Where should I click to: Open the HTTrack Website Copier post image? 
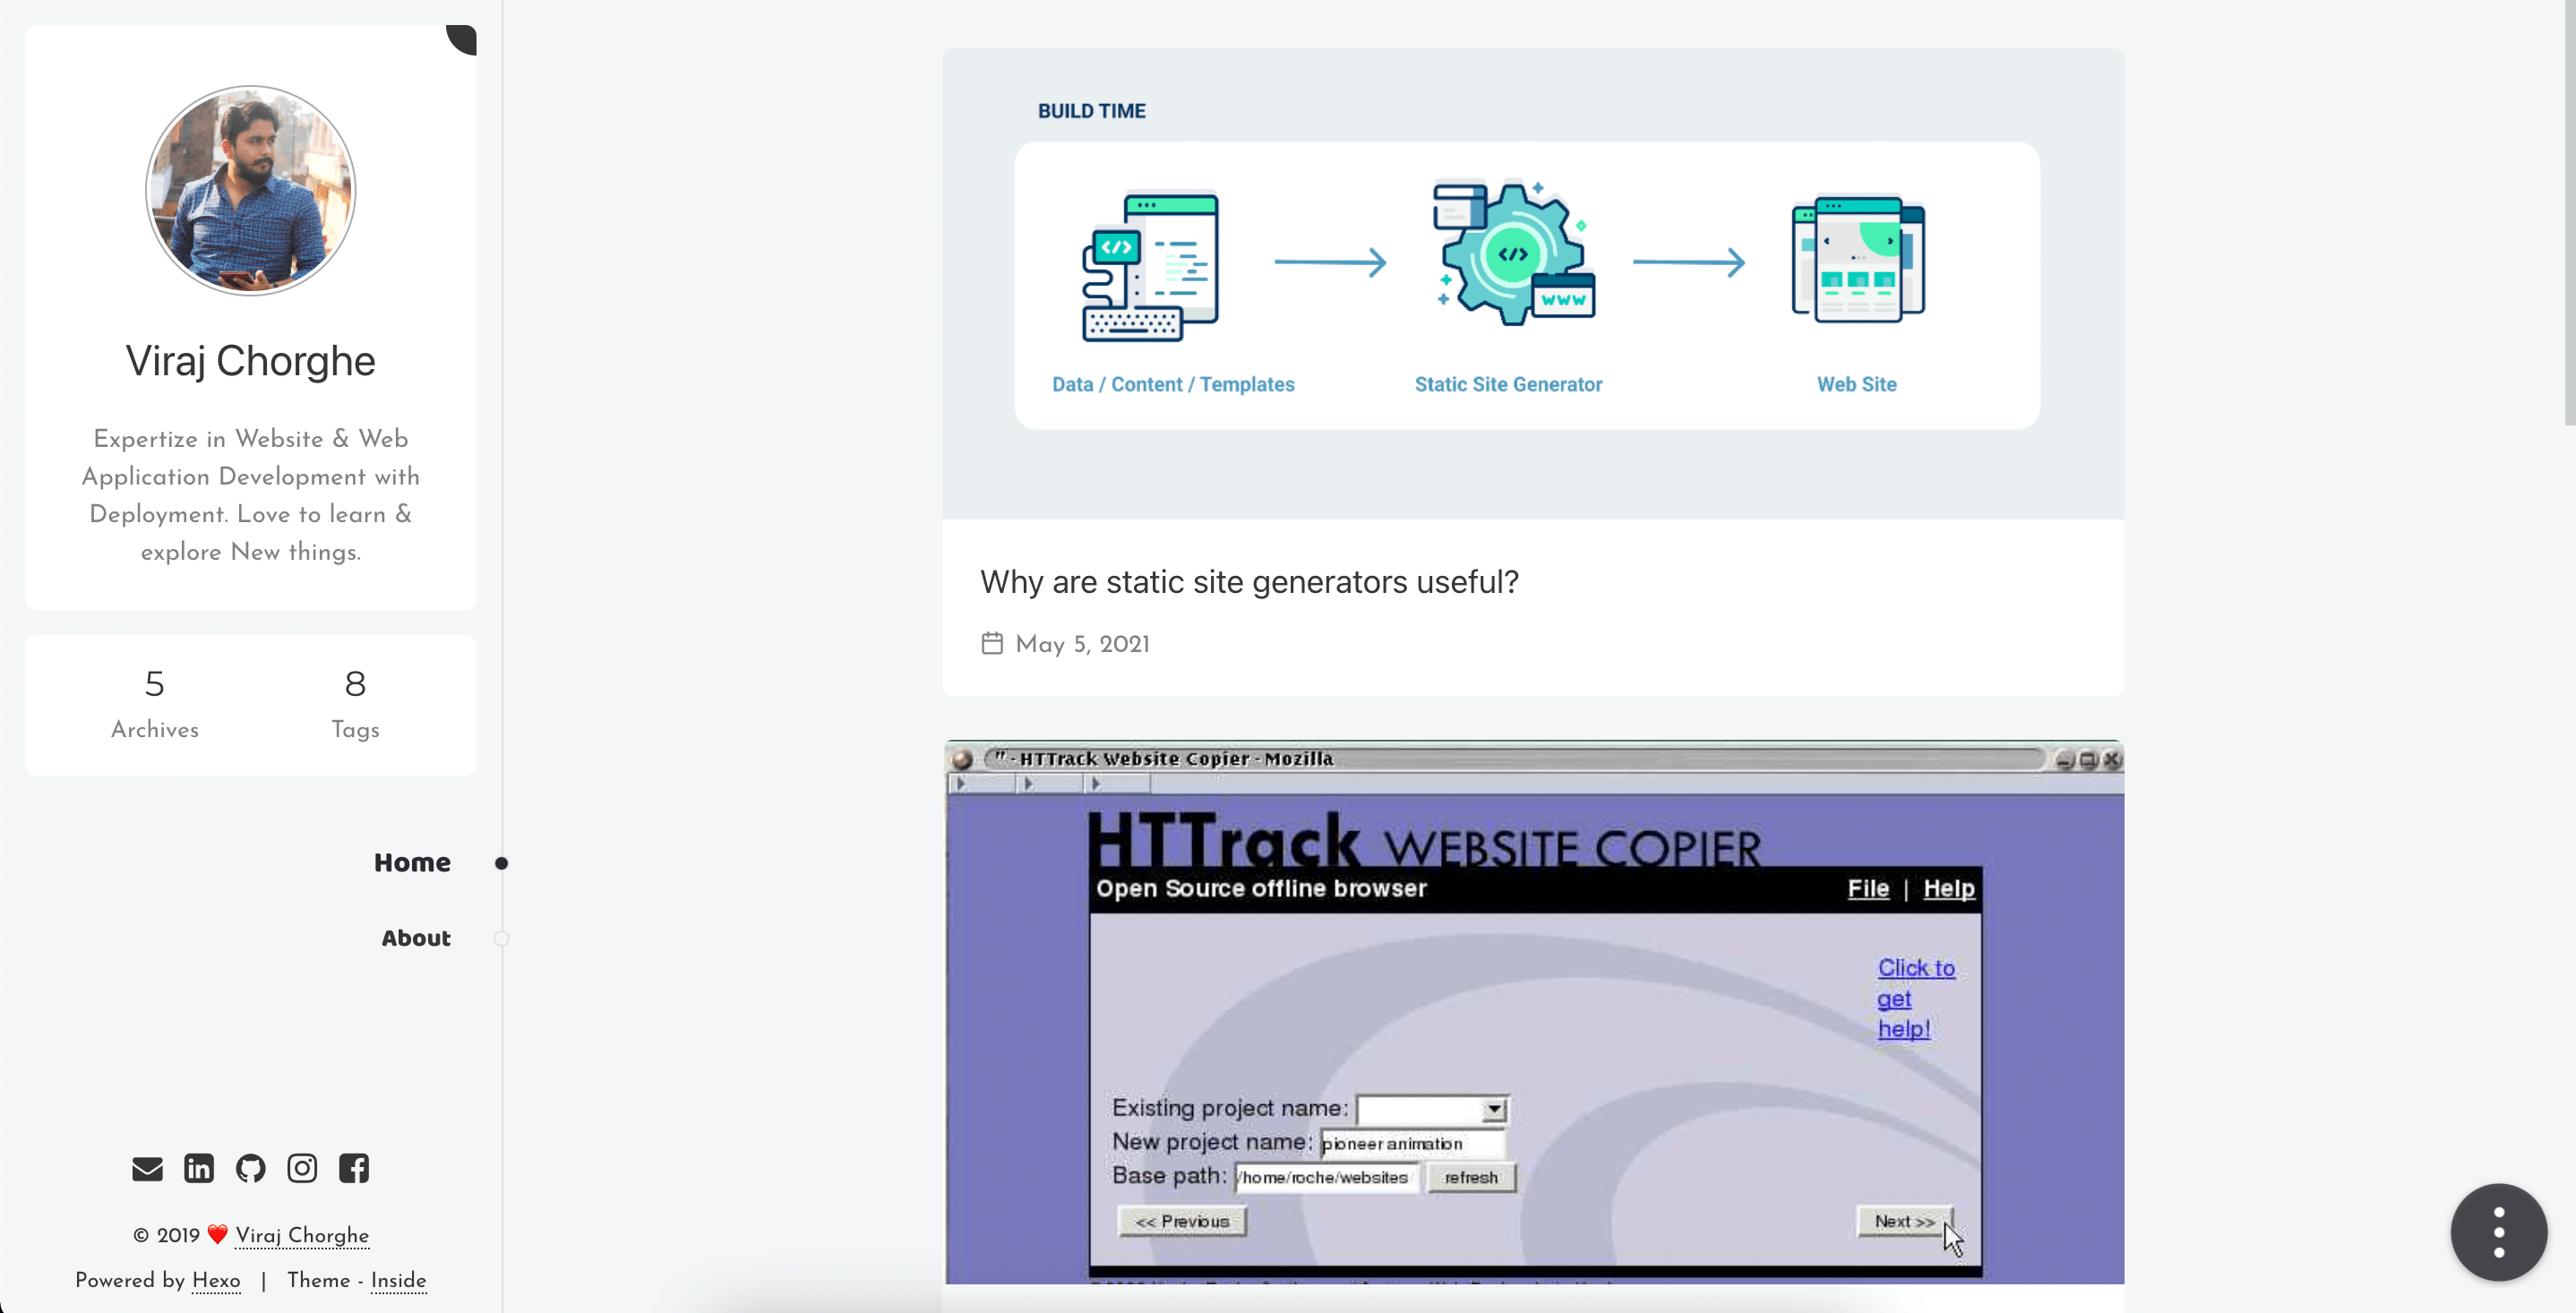click(1534, 1012)
